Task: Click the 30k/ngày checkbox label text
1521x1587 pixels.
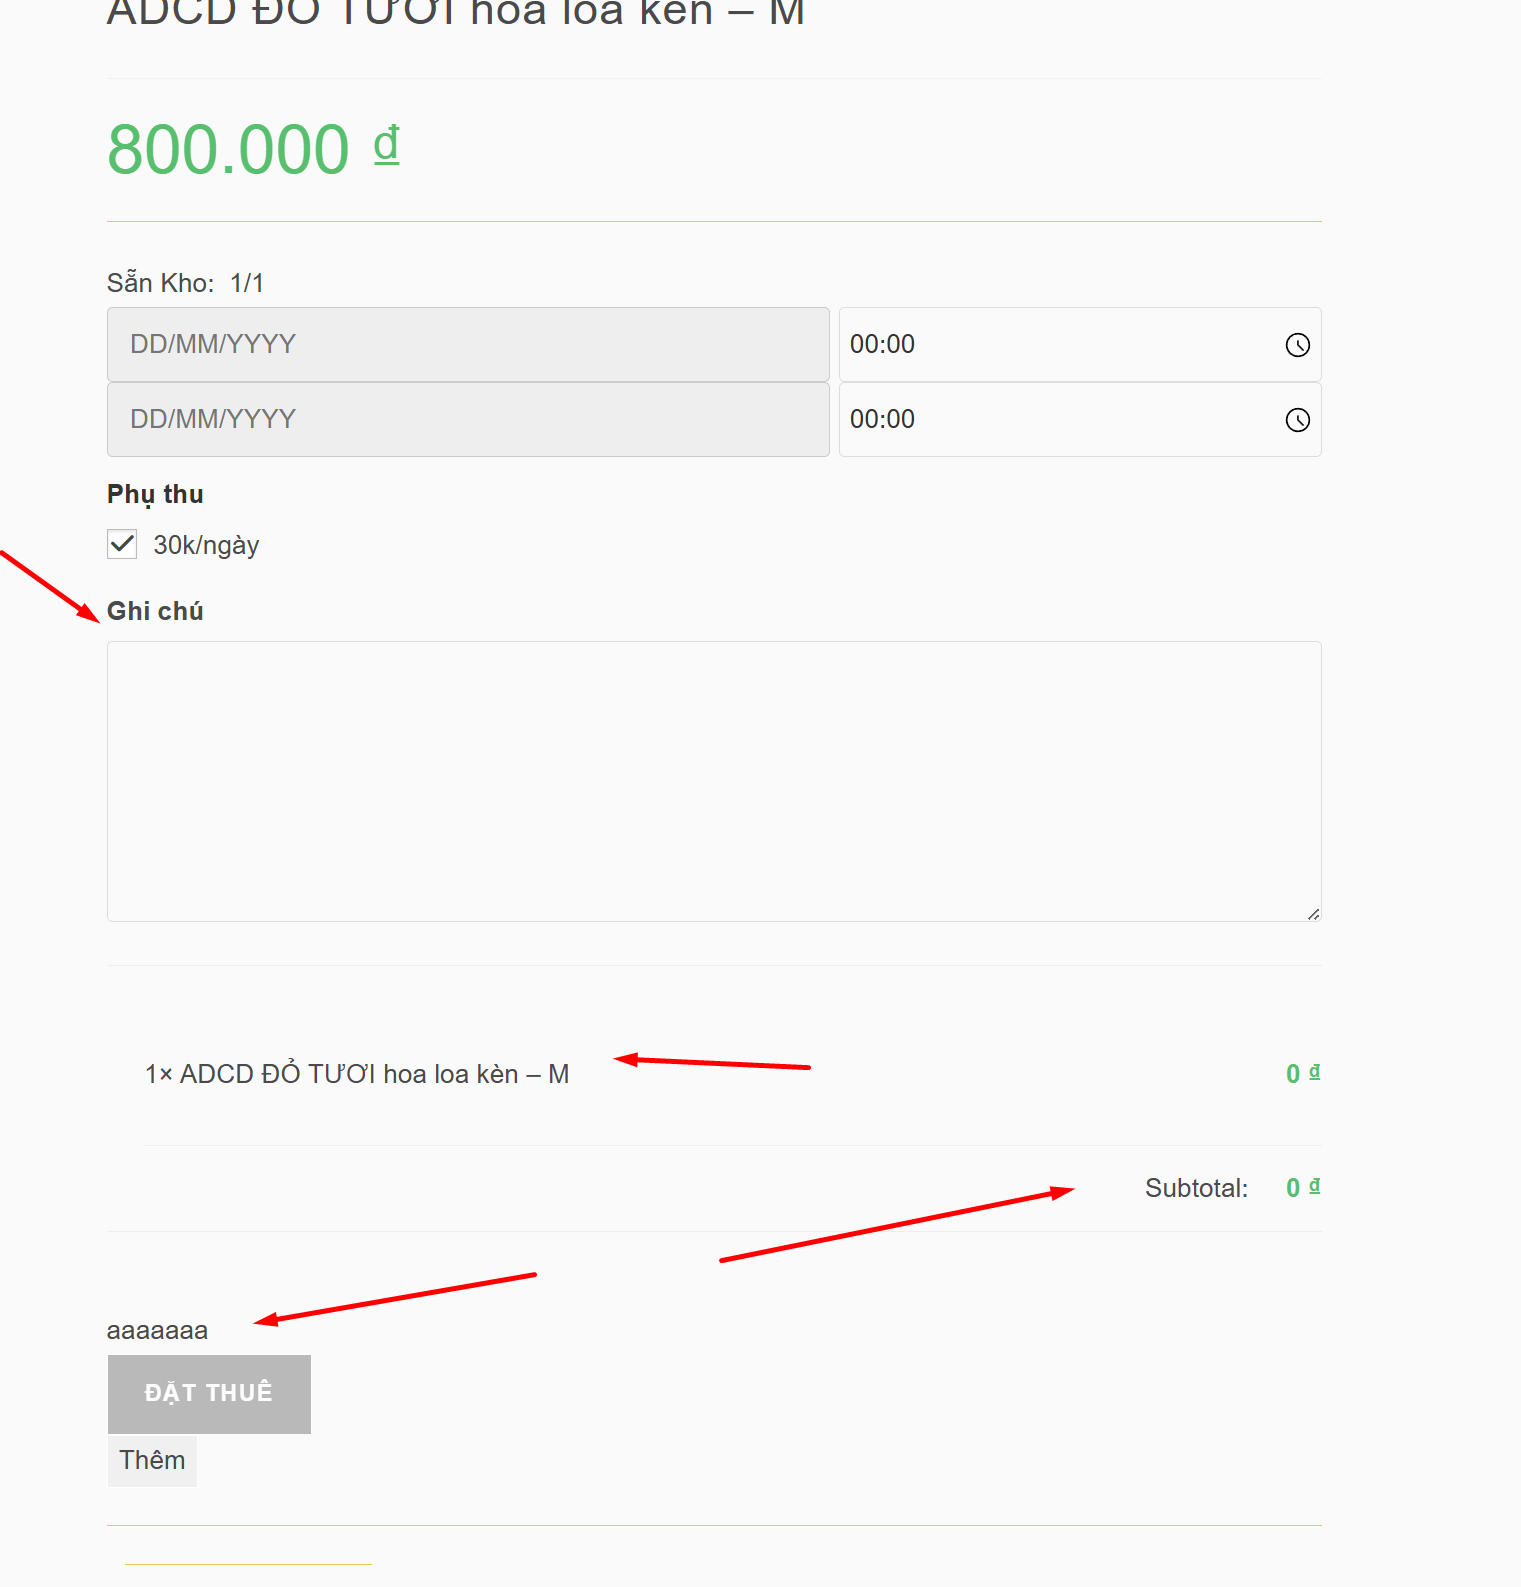Action: tap(206, 545)
